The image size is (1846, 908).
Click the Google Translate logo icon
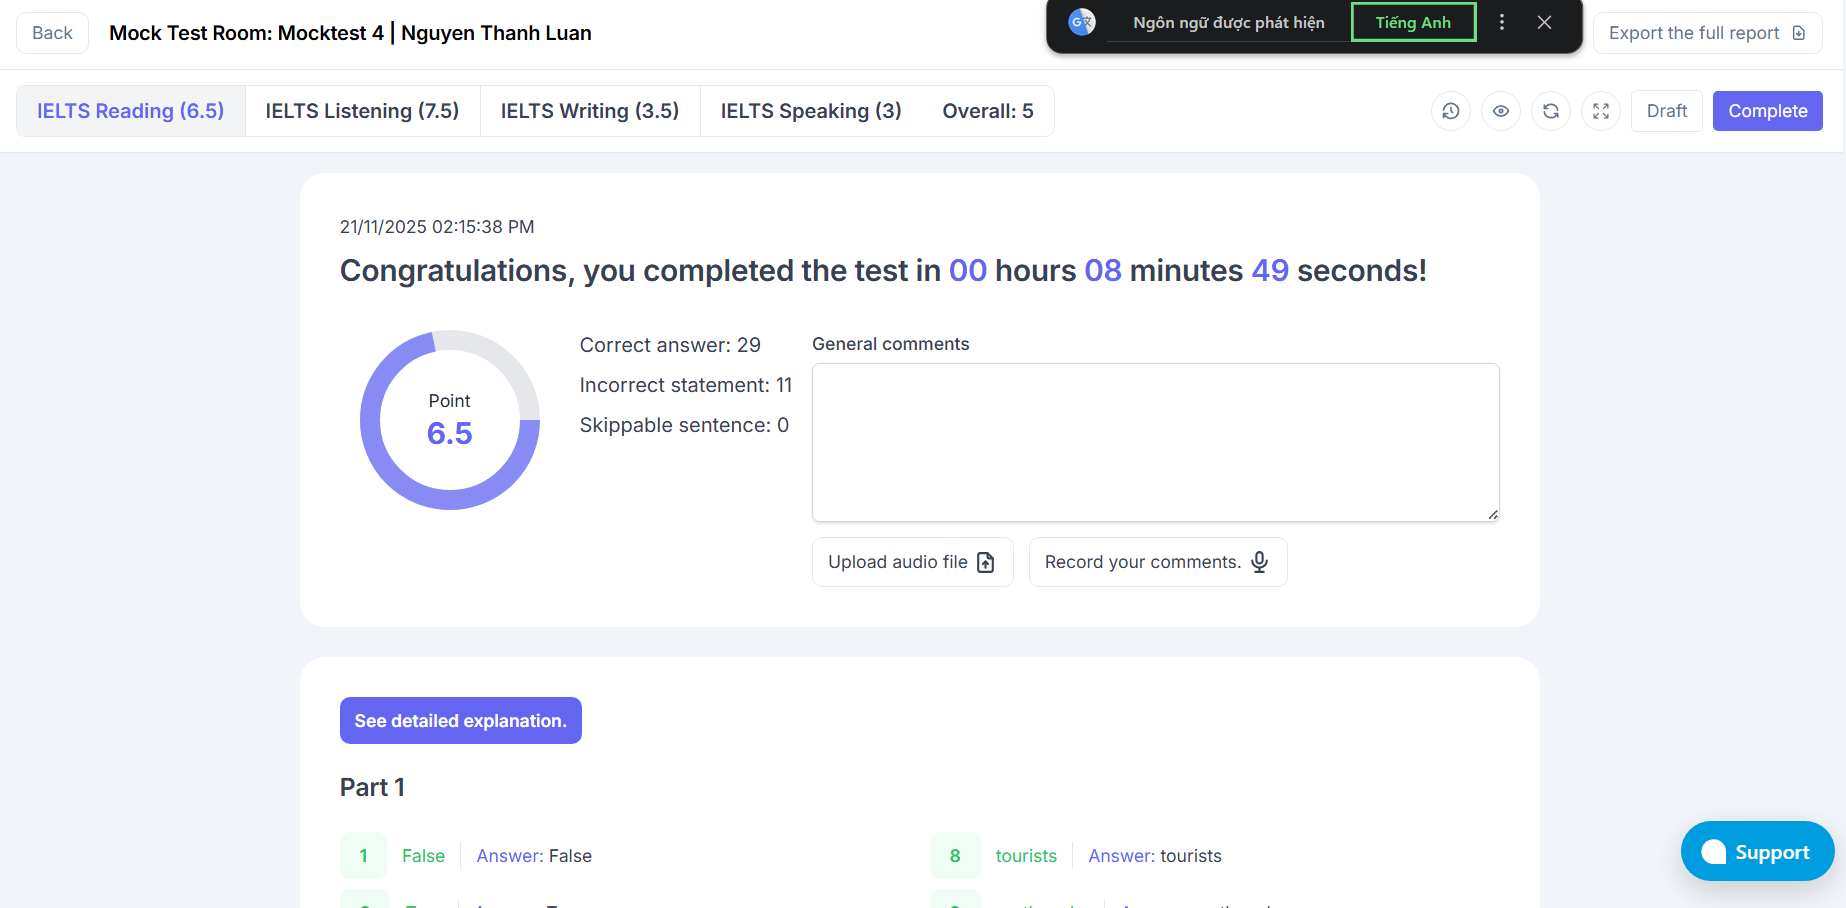1082,22
